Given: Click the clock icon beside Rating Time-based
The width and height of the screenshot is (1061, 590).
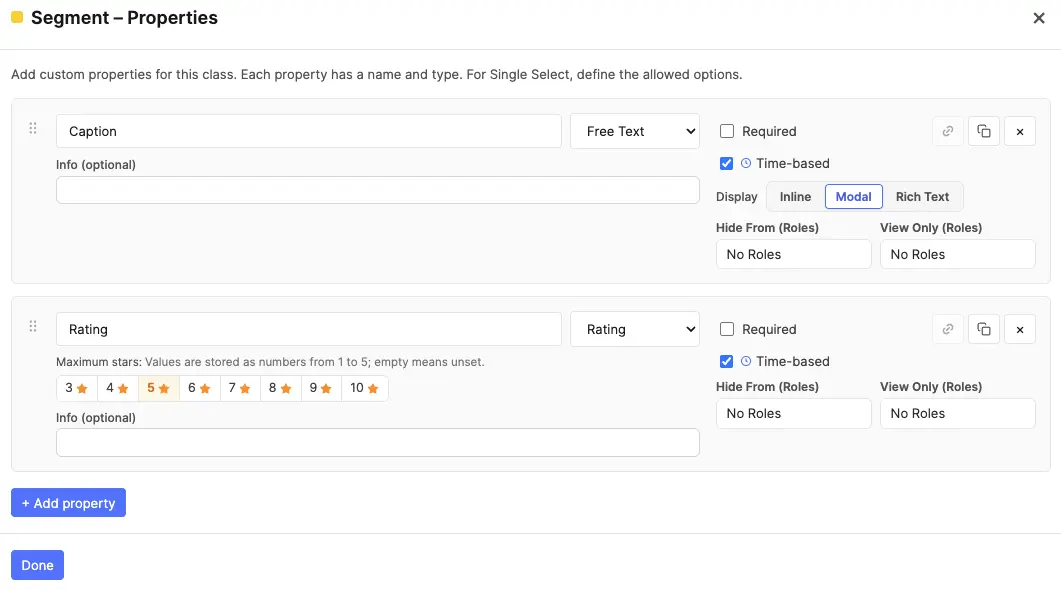Looking at the screenshot, I should 746,361.
